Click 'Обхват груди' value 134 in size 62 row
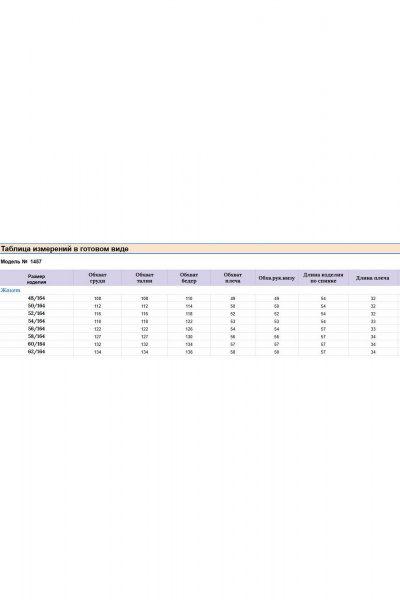 [x=98, y=352]
